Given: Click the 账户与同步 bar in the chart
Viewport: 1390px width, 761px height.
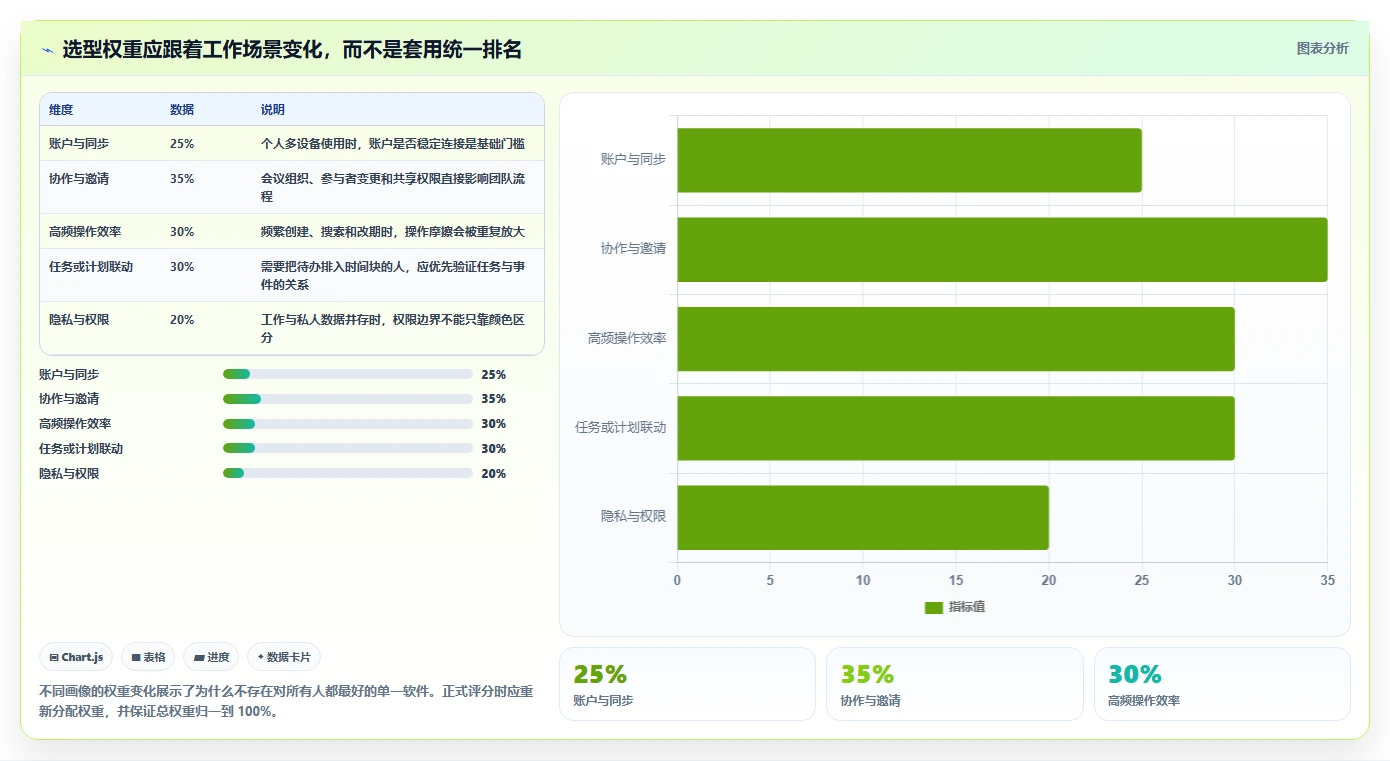Looking at the screenshot, I should (x=909, y=160).
